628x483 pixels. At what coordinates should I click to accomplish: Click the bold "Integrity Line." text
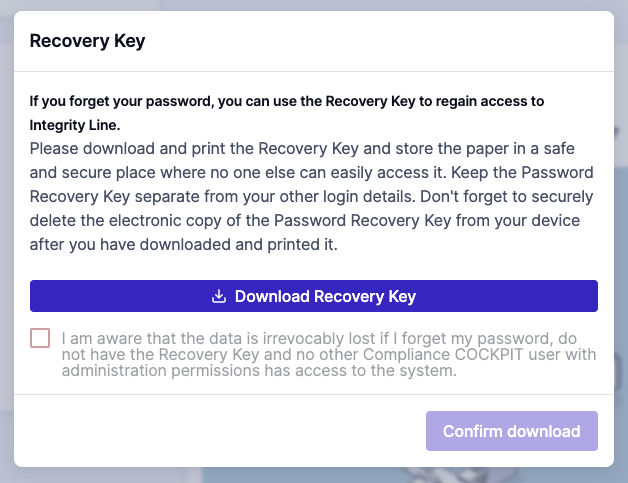(x=76, y=124)
